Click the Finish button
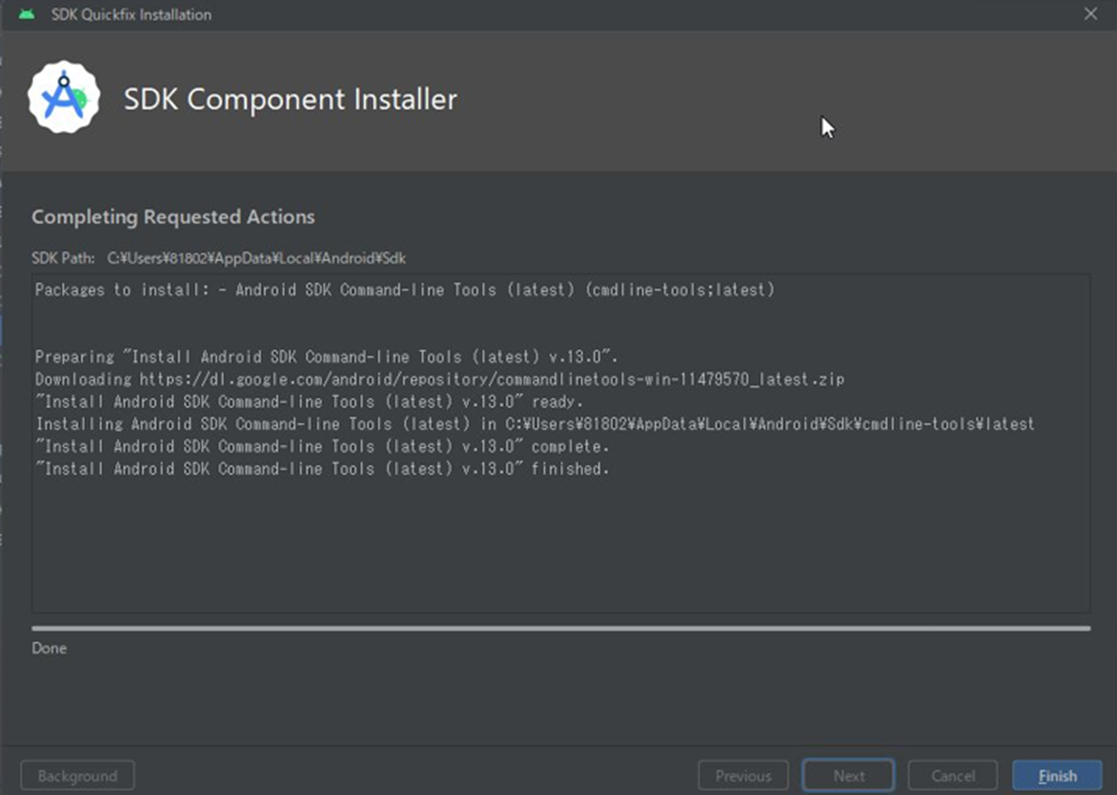Image resolution: width=1117 pixels, height=795 pixels. (x=1056, y=775)
